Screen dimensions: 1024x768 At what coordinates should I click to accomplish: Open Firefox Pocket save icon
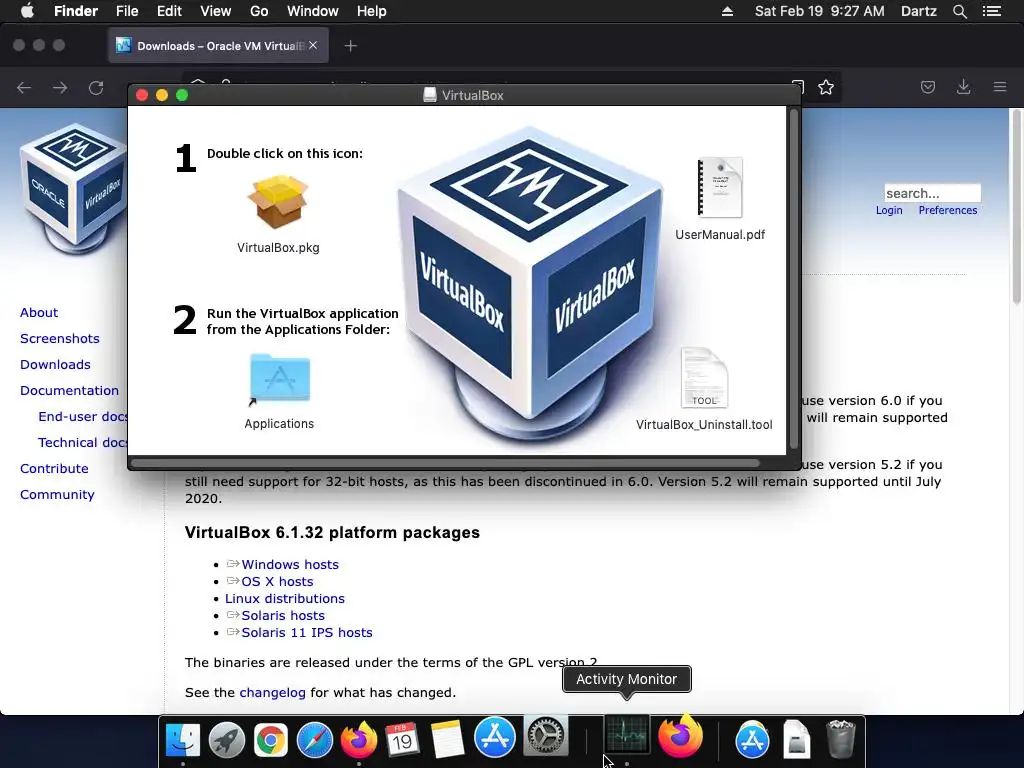(x=928, y=87)
